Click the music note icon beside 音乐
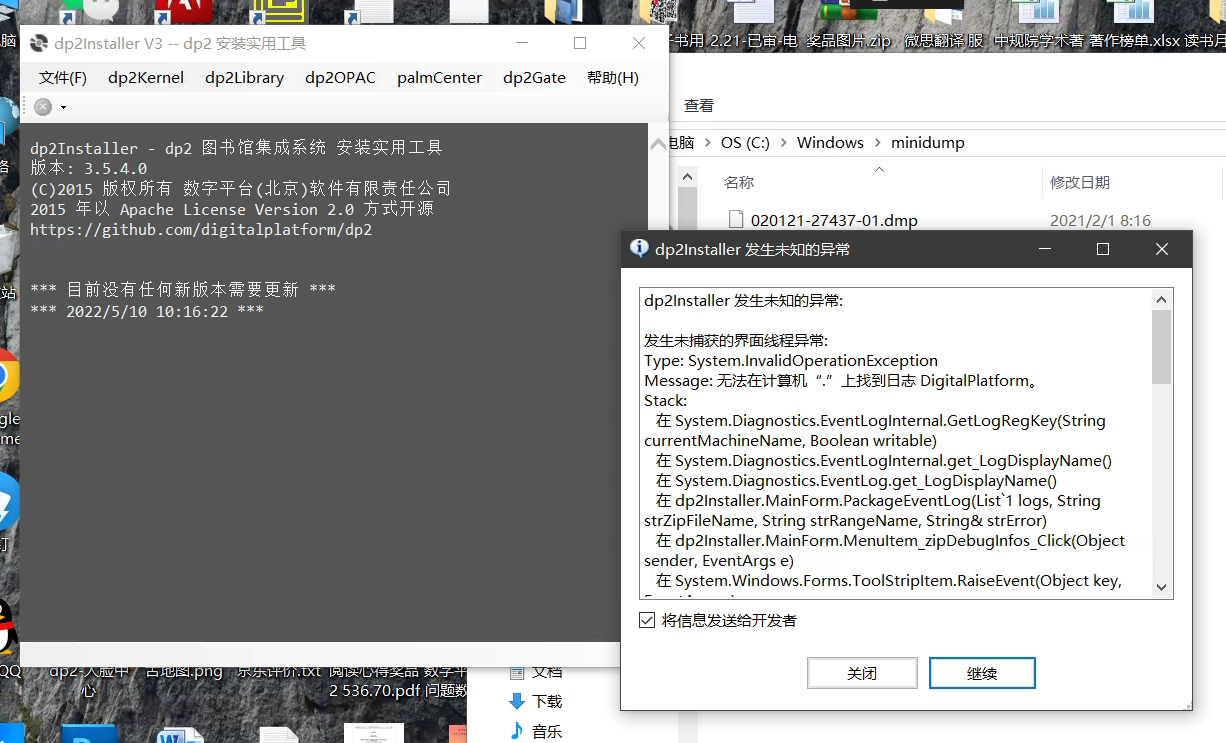 point(517,731)
